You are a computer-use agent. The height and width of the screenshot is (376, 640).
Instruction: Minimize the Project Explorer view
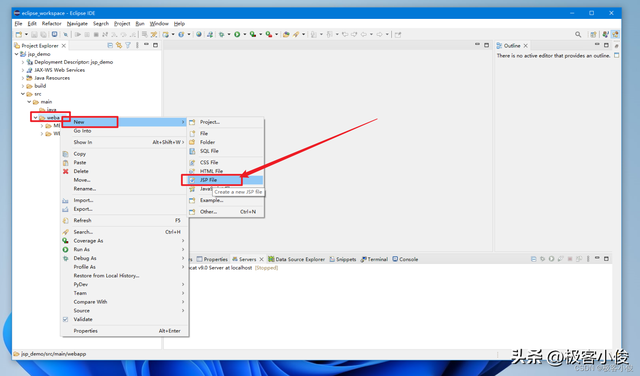(x=146, y=44)
